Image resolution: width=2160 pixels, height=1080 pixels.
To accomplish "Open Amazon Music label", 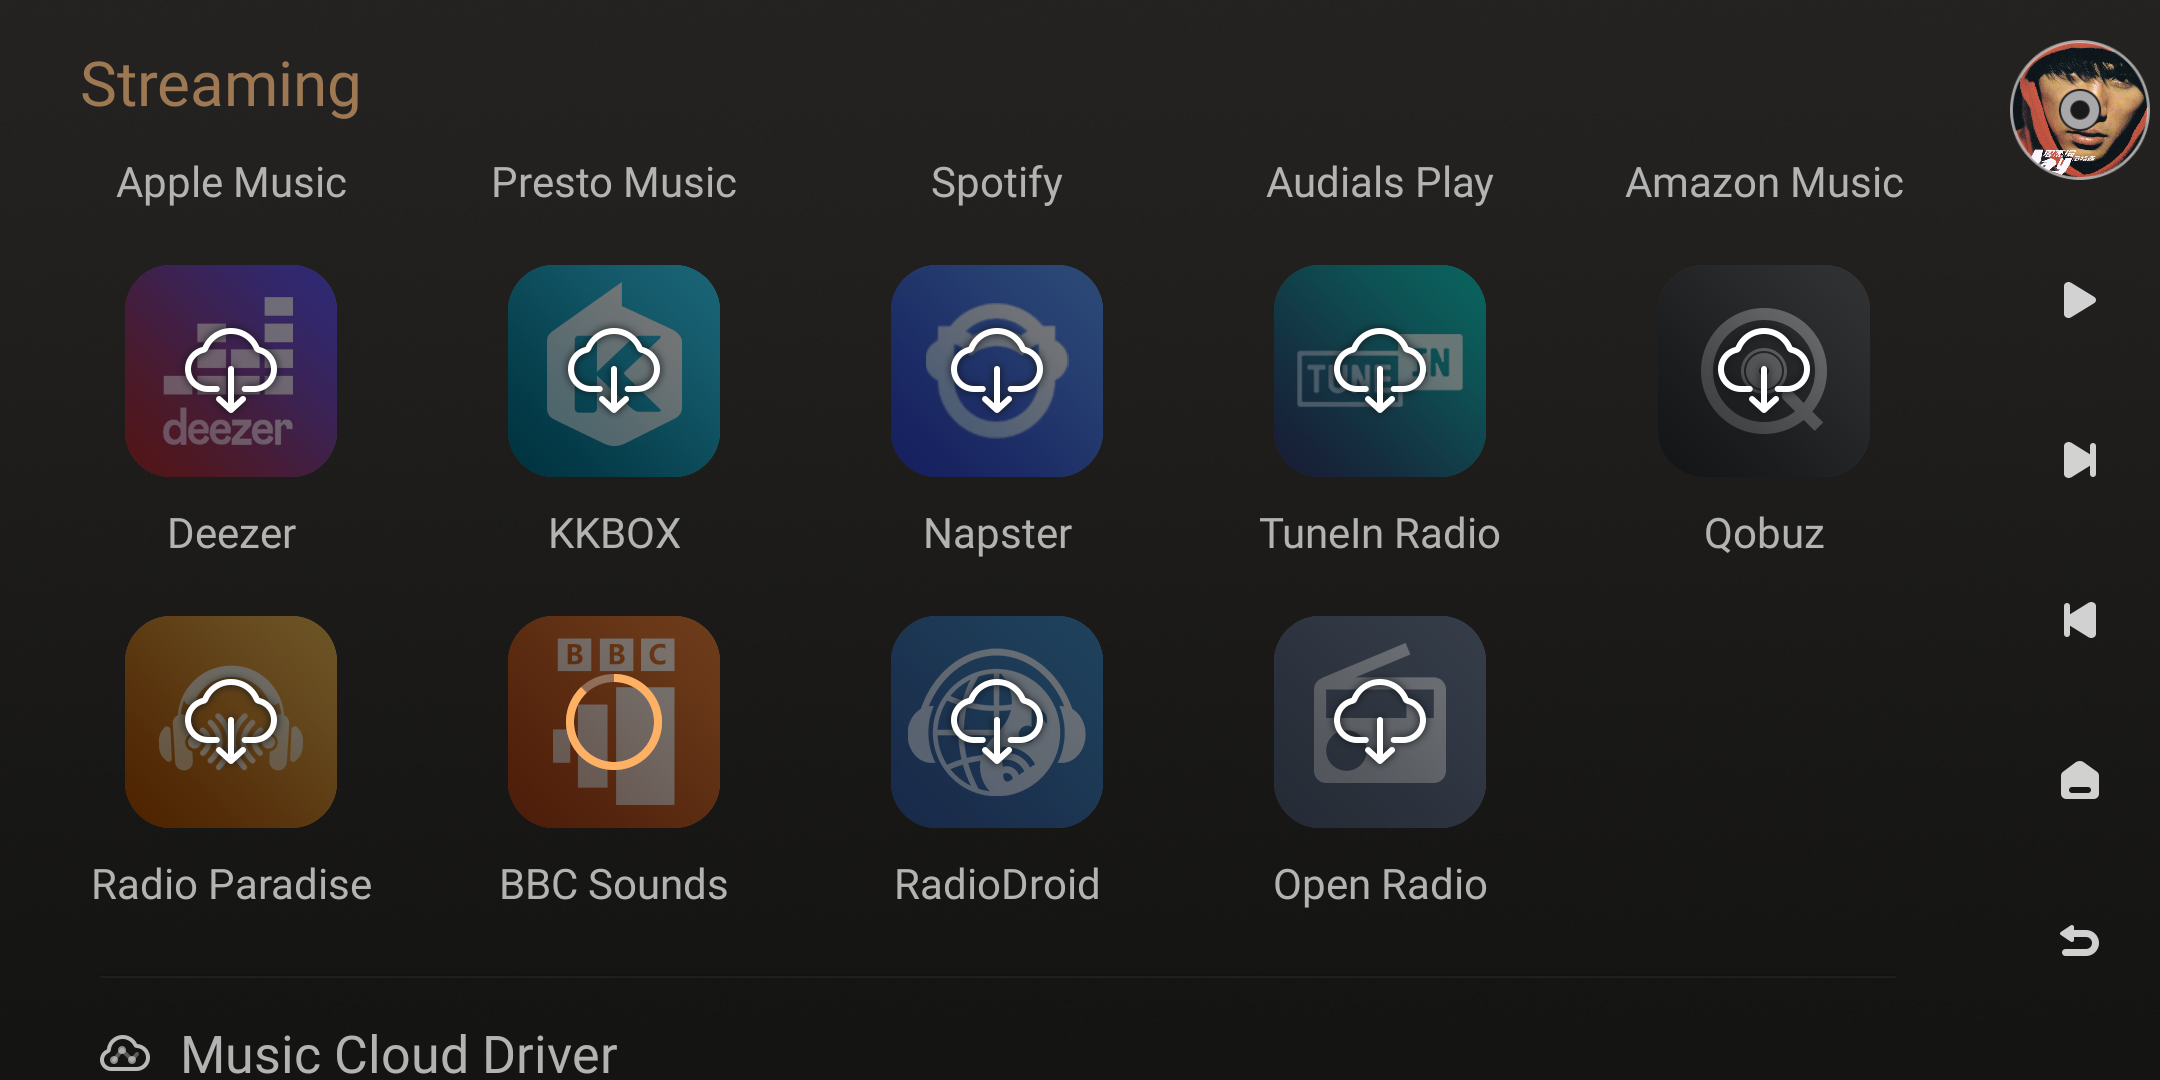I will (1764, 184).
